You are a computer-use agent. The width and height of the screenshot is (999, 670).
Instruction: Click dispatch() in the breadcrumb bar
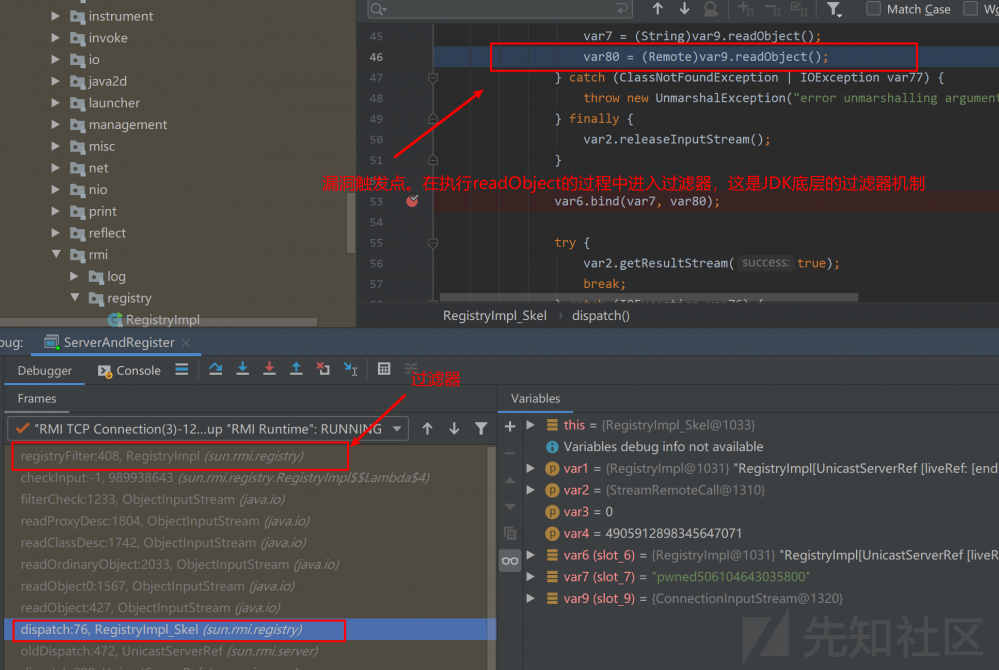point(601,315)
